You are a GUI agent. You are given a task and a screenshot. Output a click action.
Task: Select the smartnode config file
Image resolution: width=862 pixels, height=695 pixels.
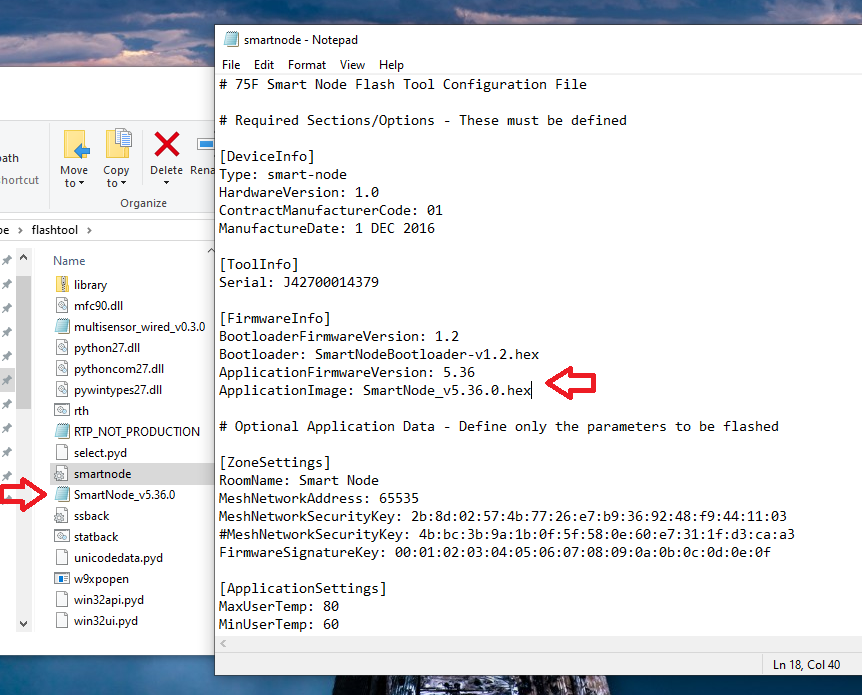click(x=132, y=473)
